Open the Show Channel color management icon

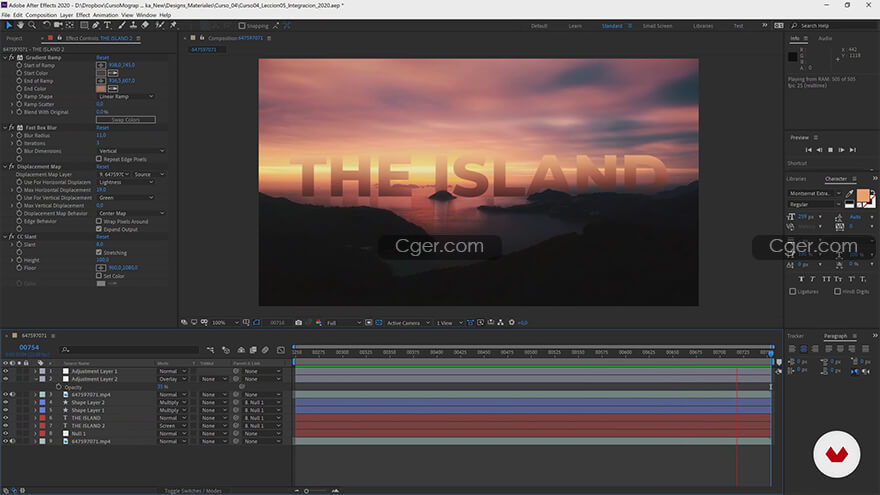tap(319, 323)
